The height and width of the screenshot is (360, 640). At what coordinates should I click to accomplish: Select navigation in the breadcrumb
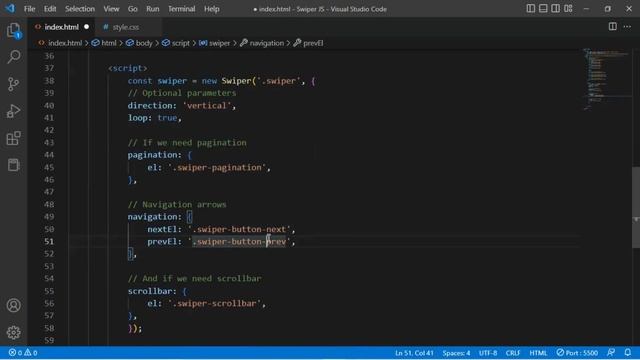(262, 43)
